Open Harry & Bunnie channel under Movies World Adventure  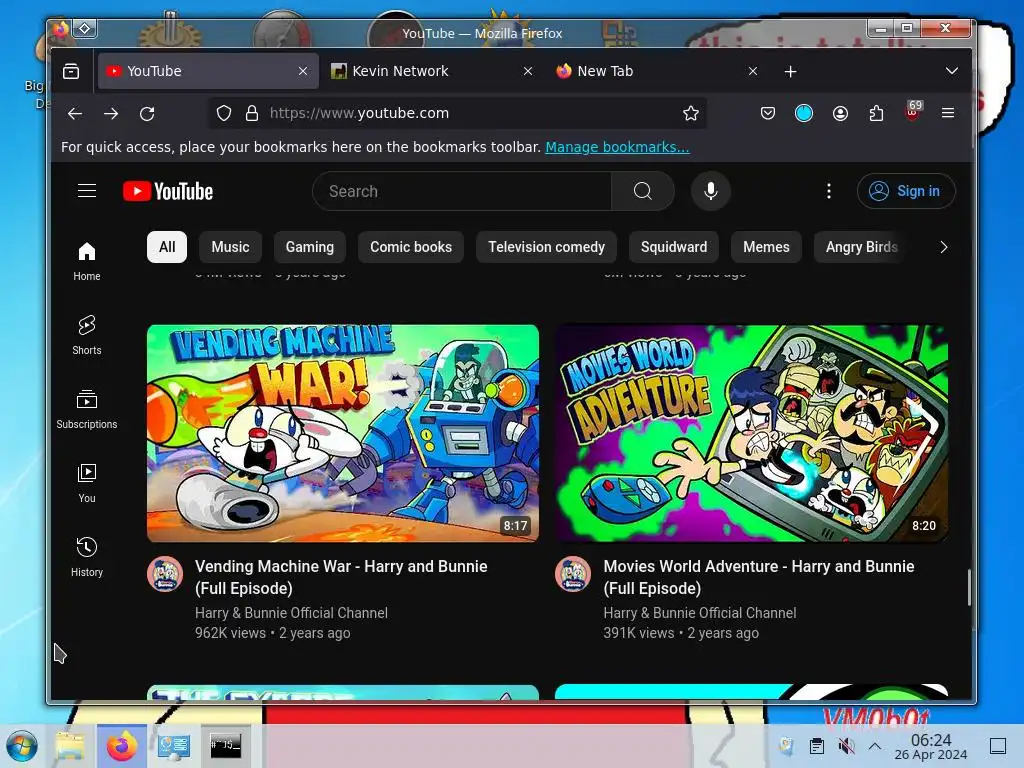coord(699,613)
